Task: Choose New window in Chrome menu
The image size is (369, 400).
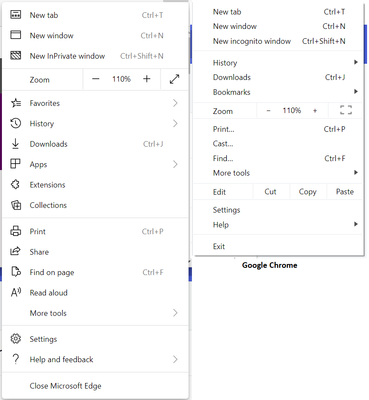Action: point(235,26)
